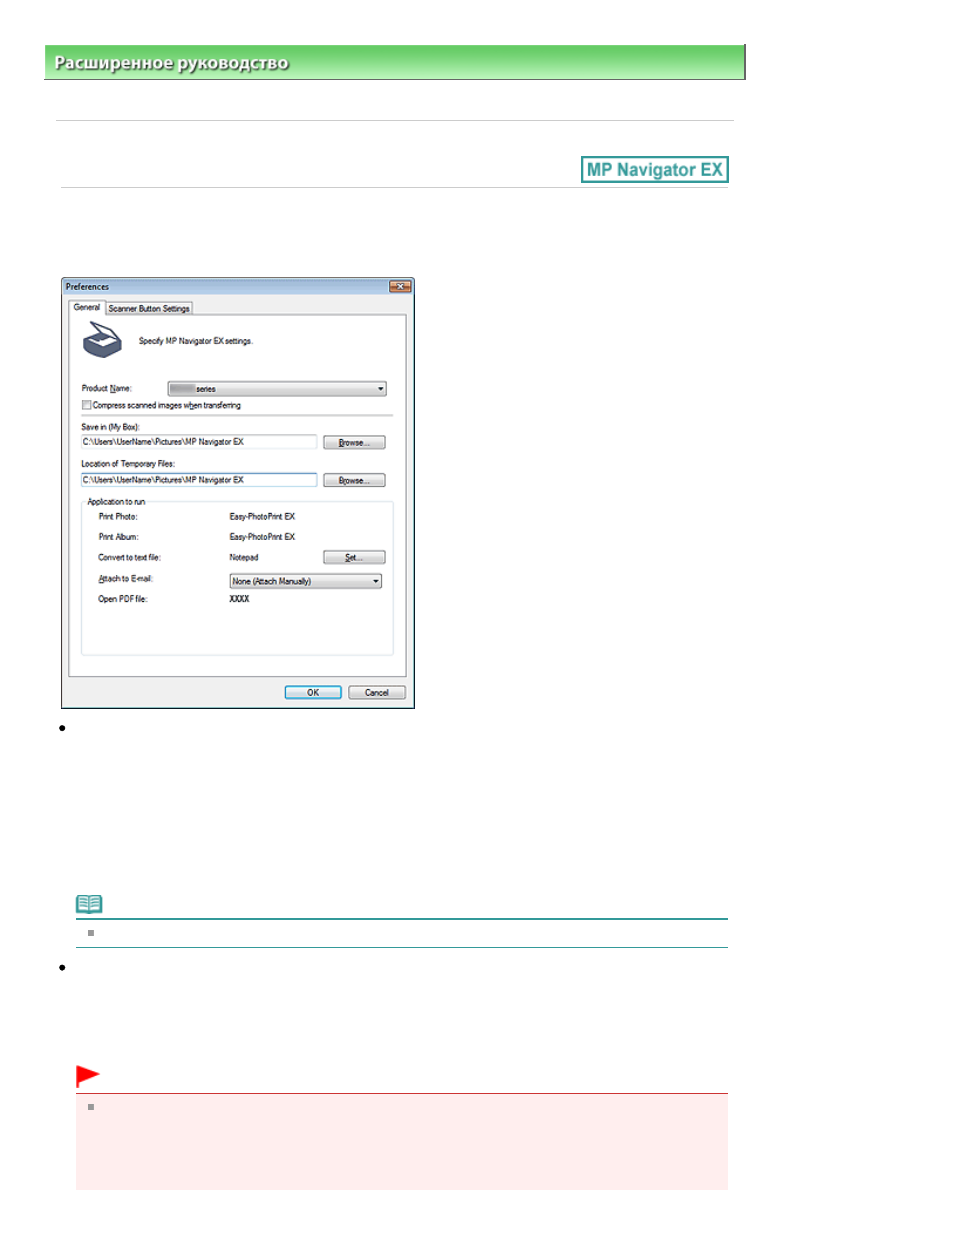The width and height of the screenshot is (954, 1235).
Task: Click the note book icon
Action: coord(89,904)
